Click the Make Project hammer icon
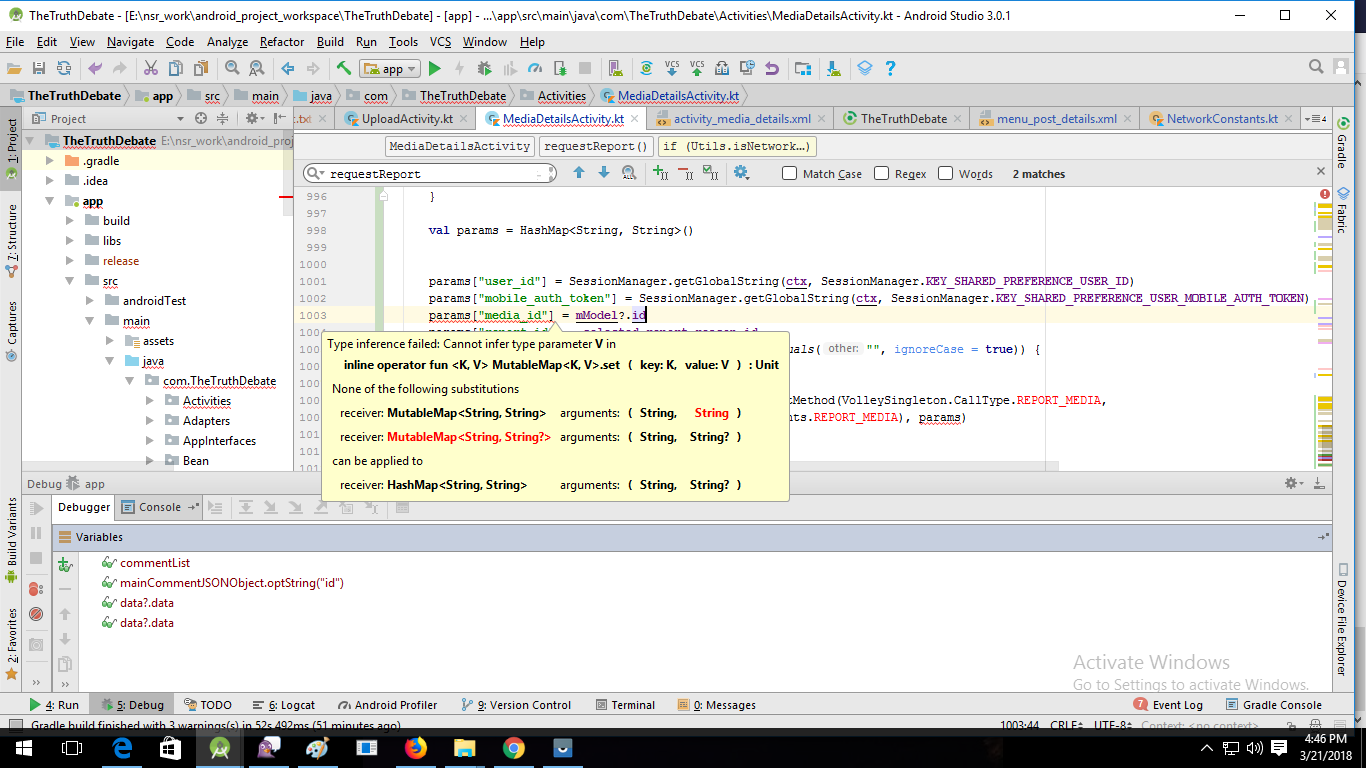This screenshot has width=1366, height=768. [x=344, y=68]
